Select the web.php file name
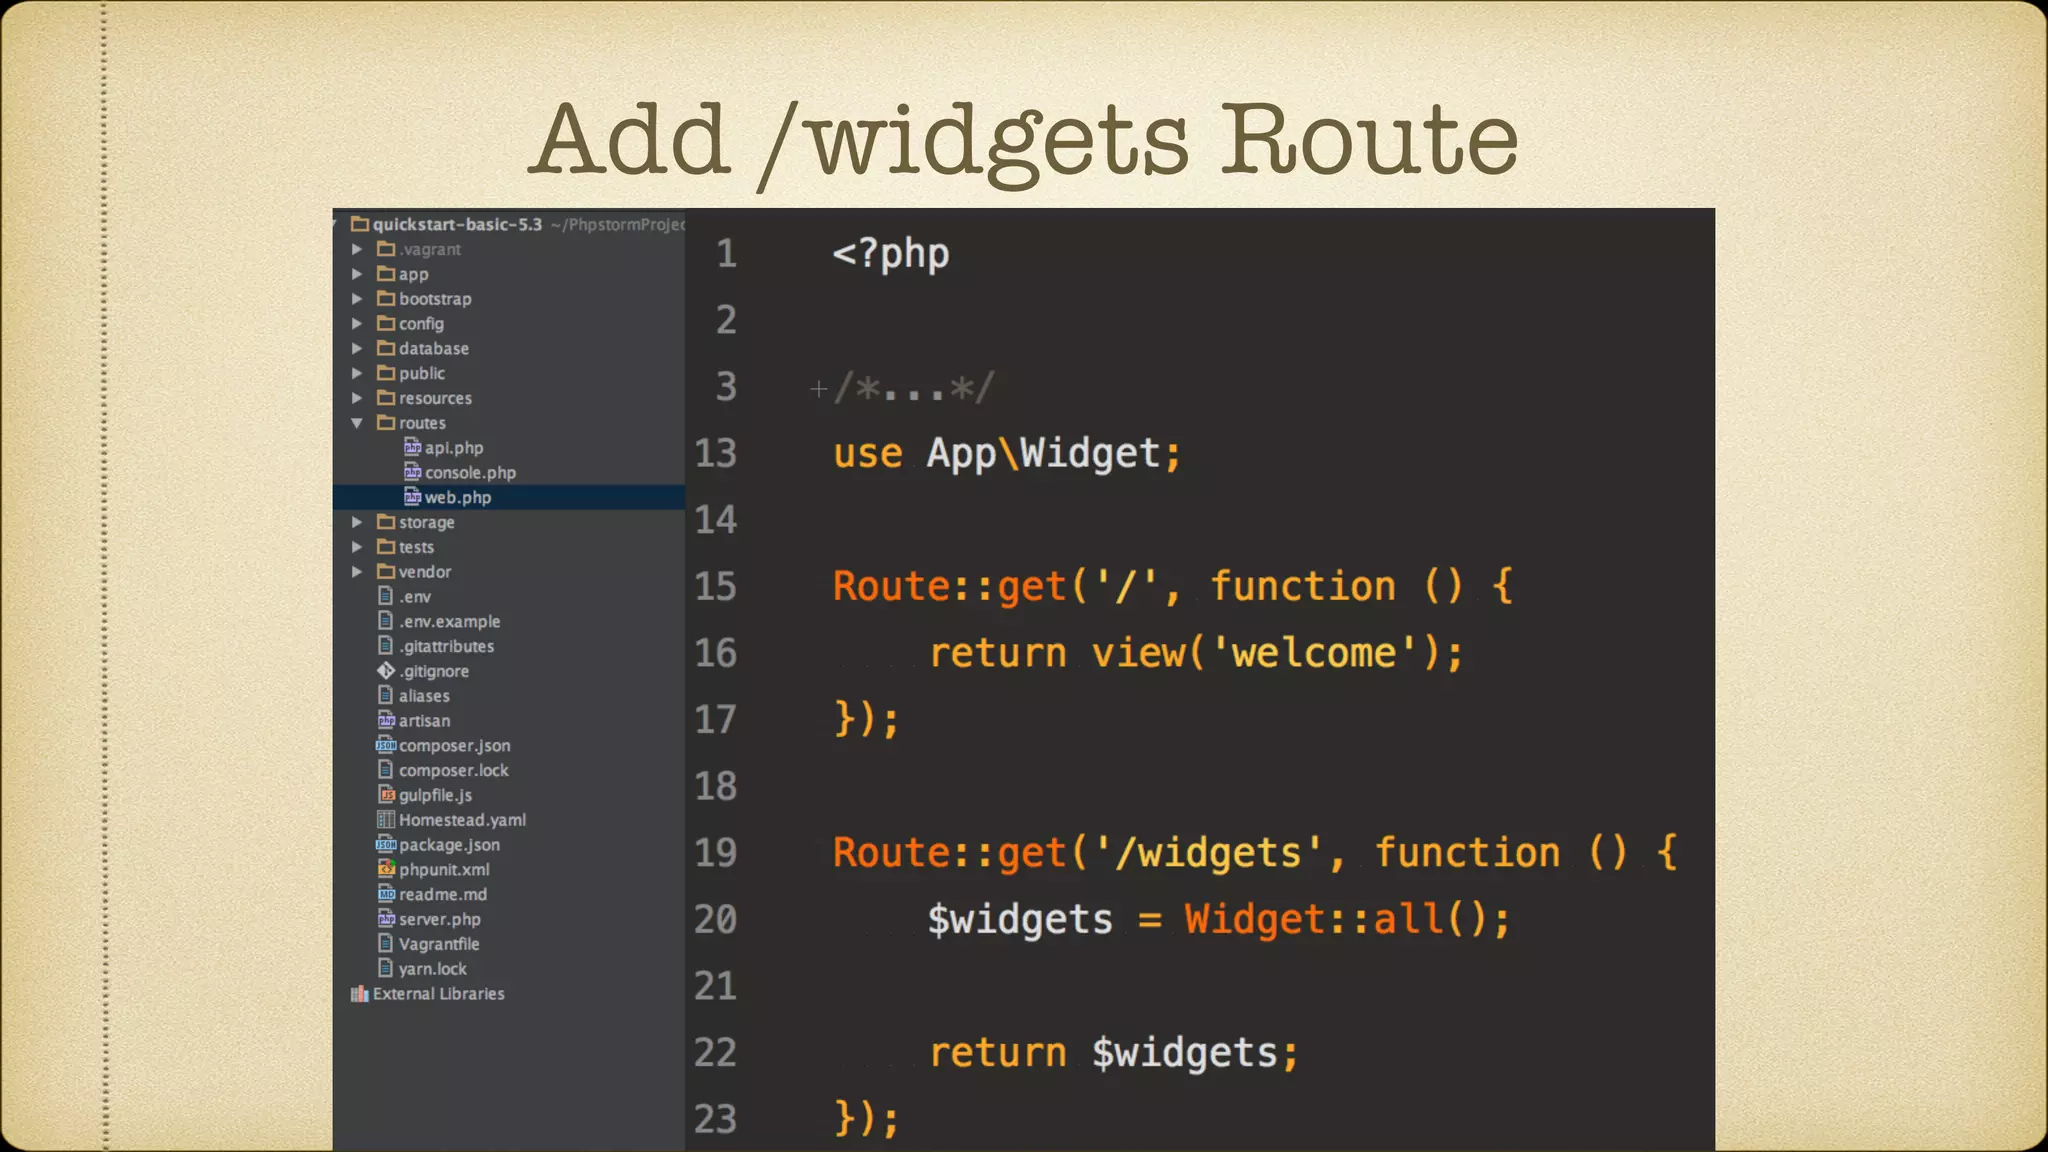 pos(458,497)
